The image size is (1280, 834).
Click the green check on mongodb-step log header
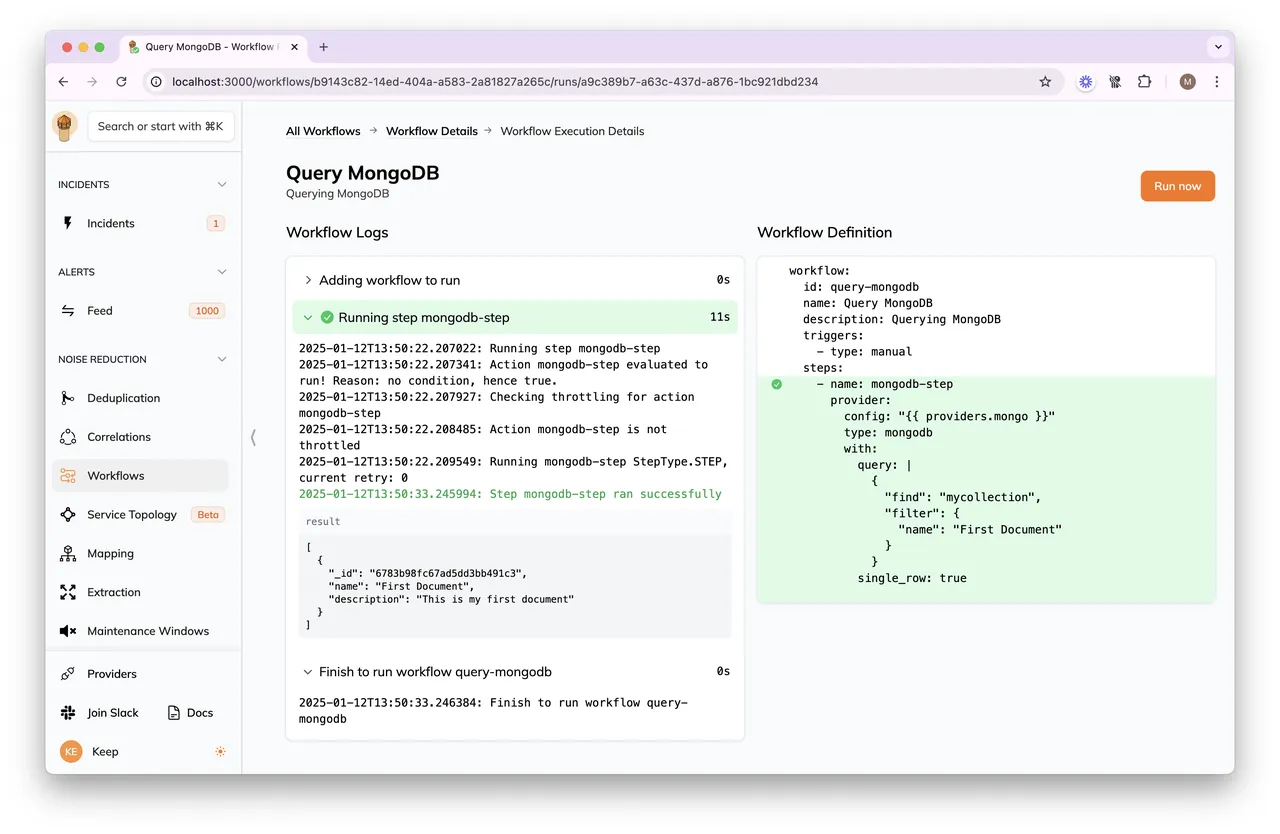327,318
